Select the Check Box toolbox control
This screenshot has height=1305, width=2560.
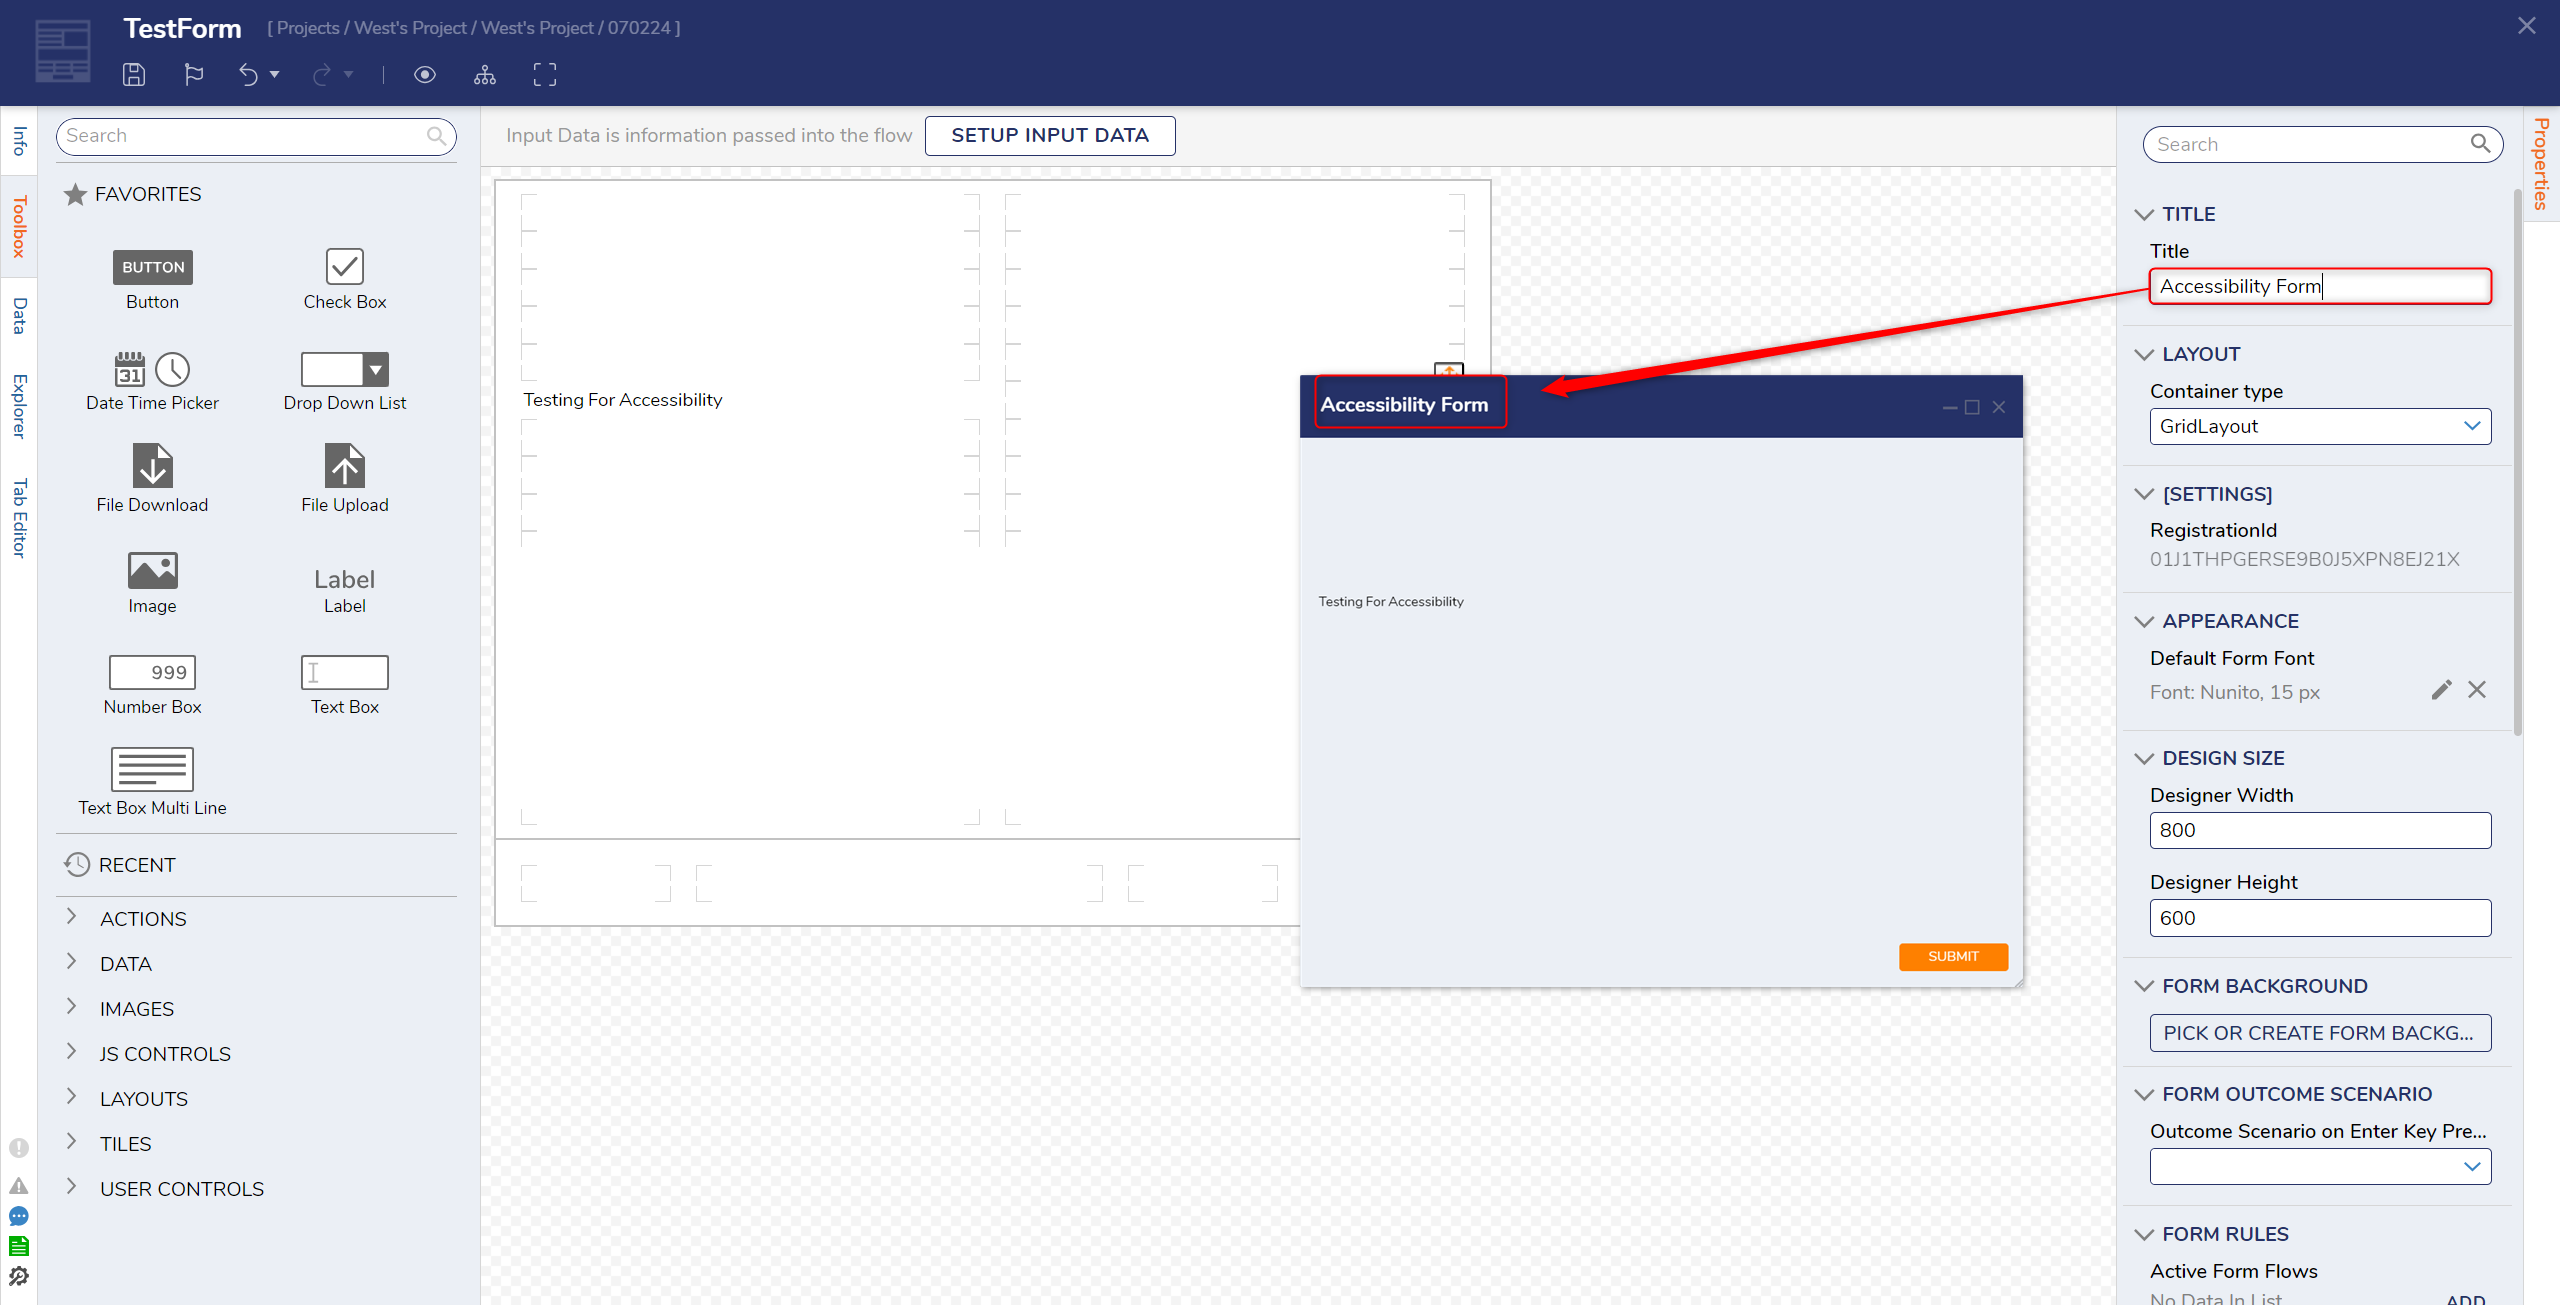pos(345,279)
